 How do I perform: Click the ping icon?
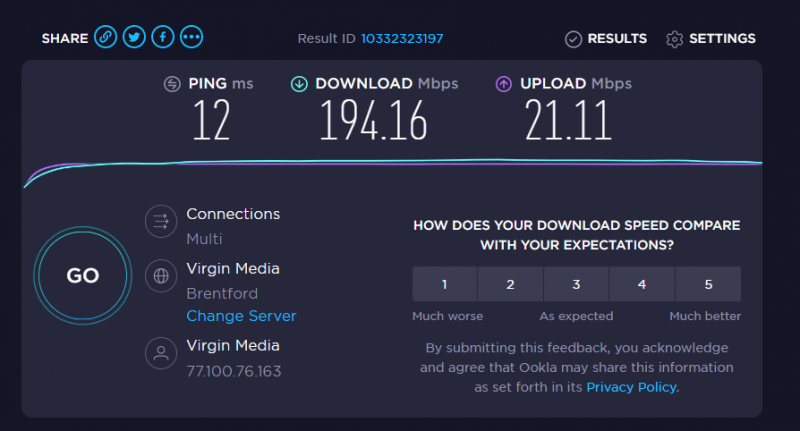pyautogui.click(x=172, y=84)
